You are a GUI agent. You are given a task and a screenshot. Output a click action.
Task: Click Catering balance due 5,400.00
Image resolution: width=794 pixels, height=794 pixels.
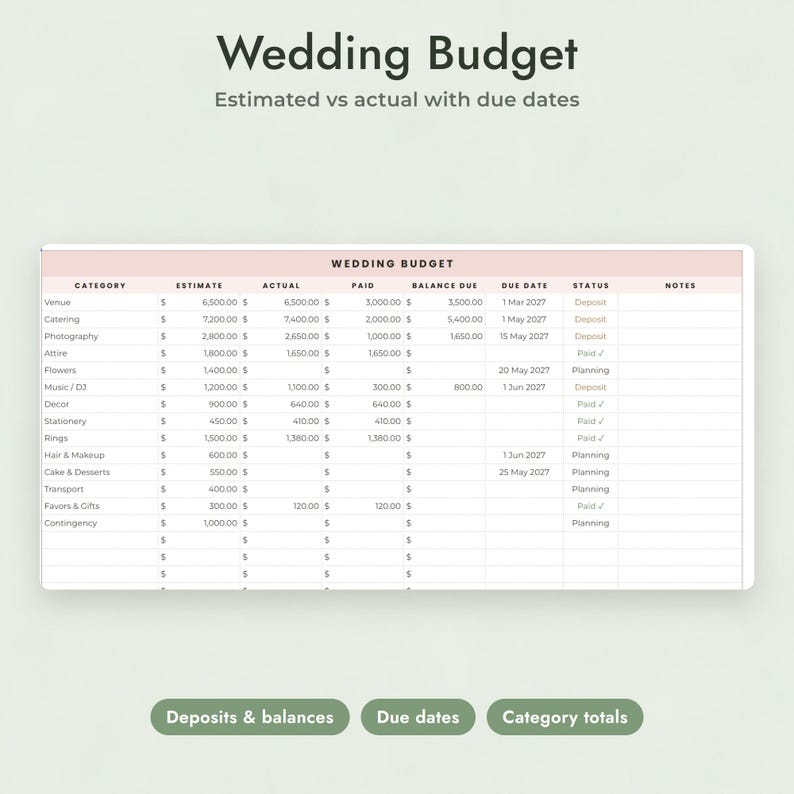click(445, 320)
